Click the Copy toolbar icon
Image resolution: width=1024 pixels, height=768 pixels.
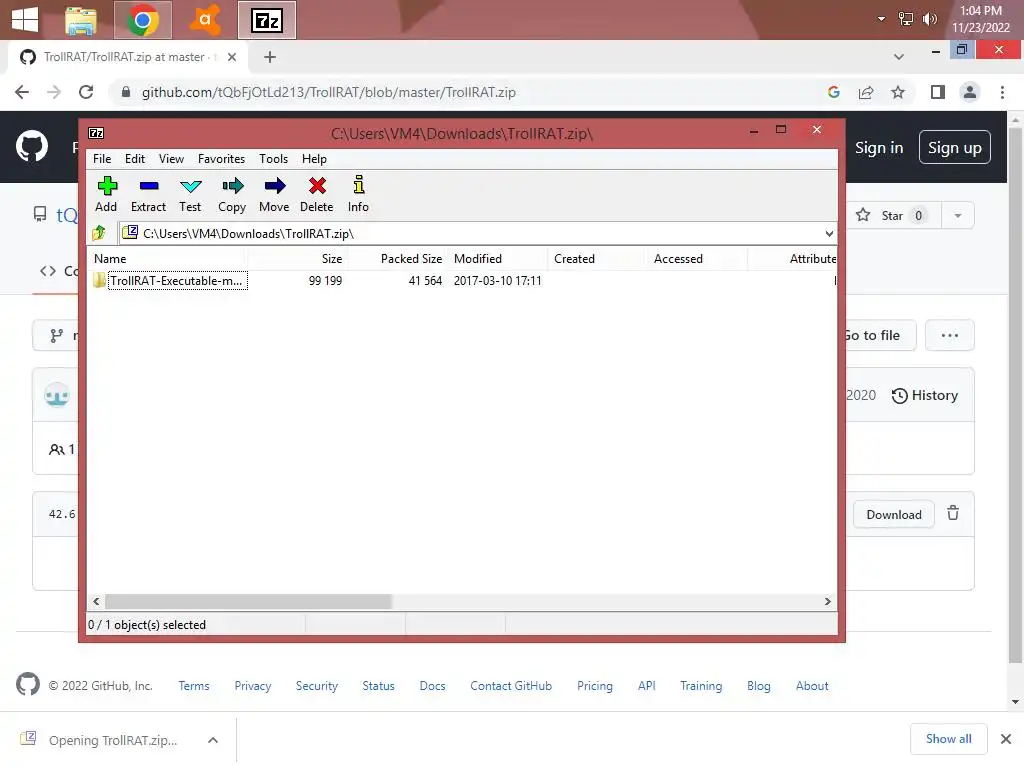click(x=232, y=187)
